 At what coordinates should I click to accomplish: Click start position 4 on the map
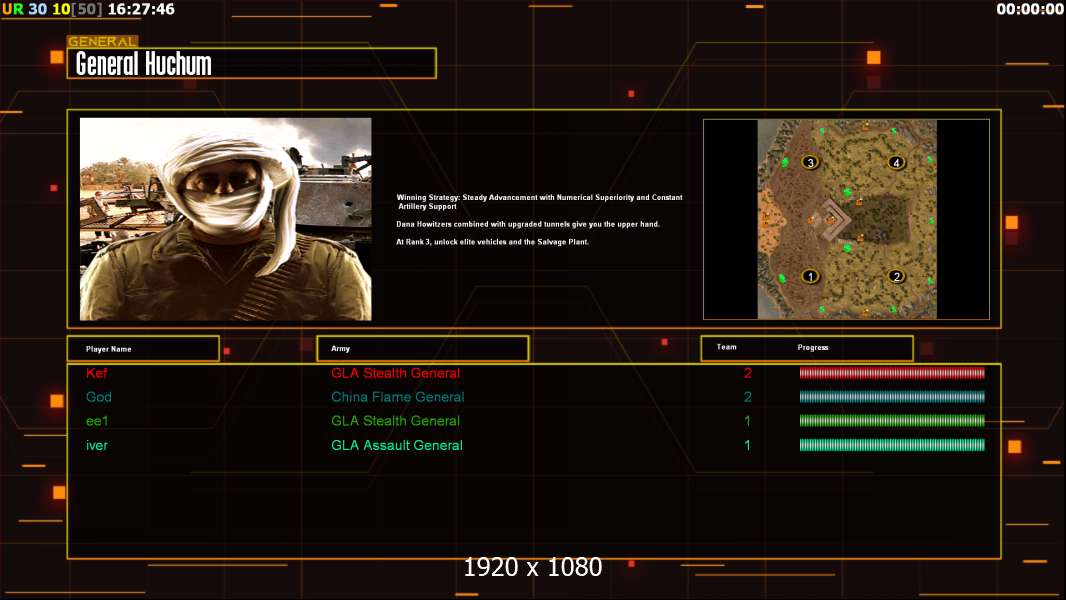[x=897, y=162]
